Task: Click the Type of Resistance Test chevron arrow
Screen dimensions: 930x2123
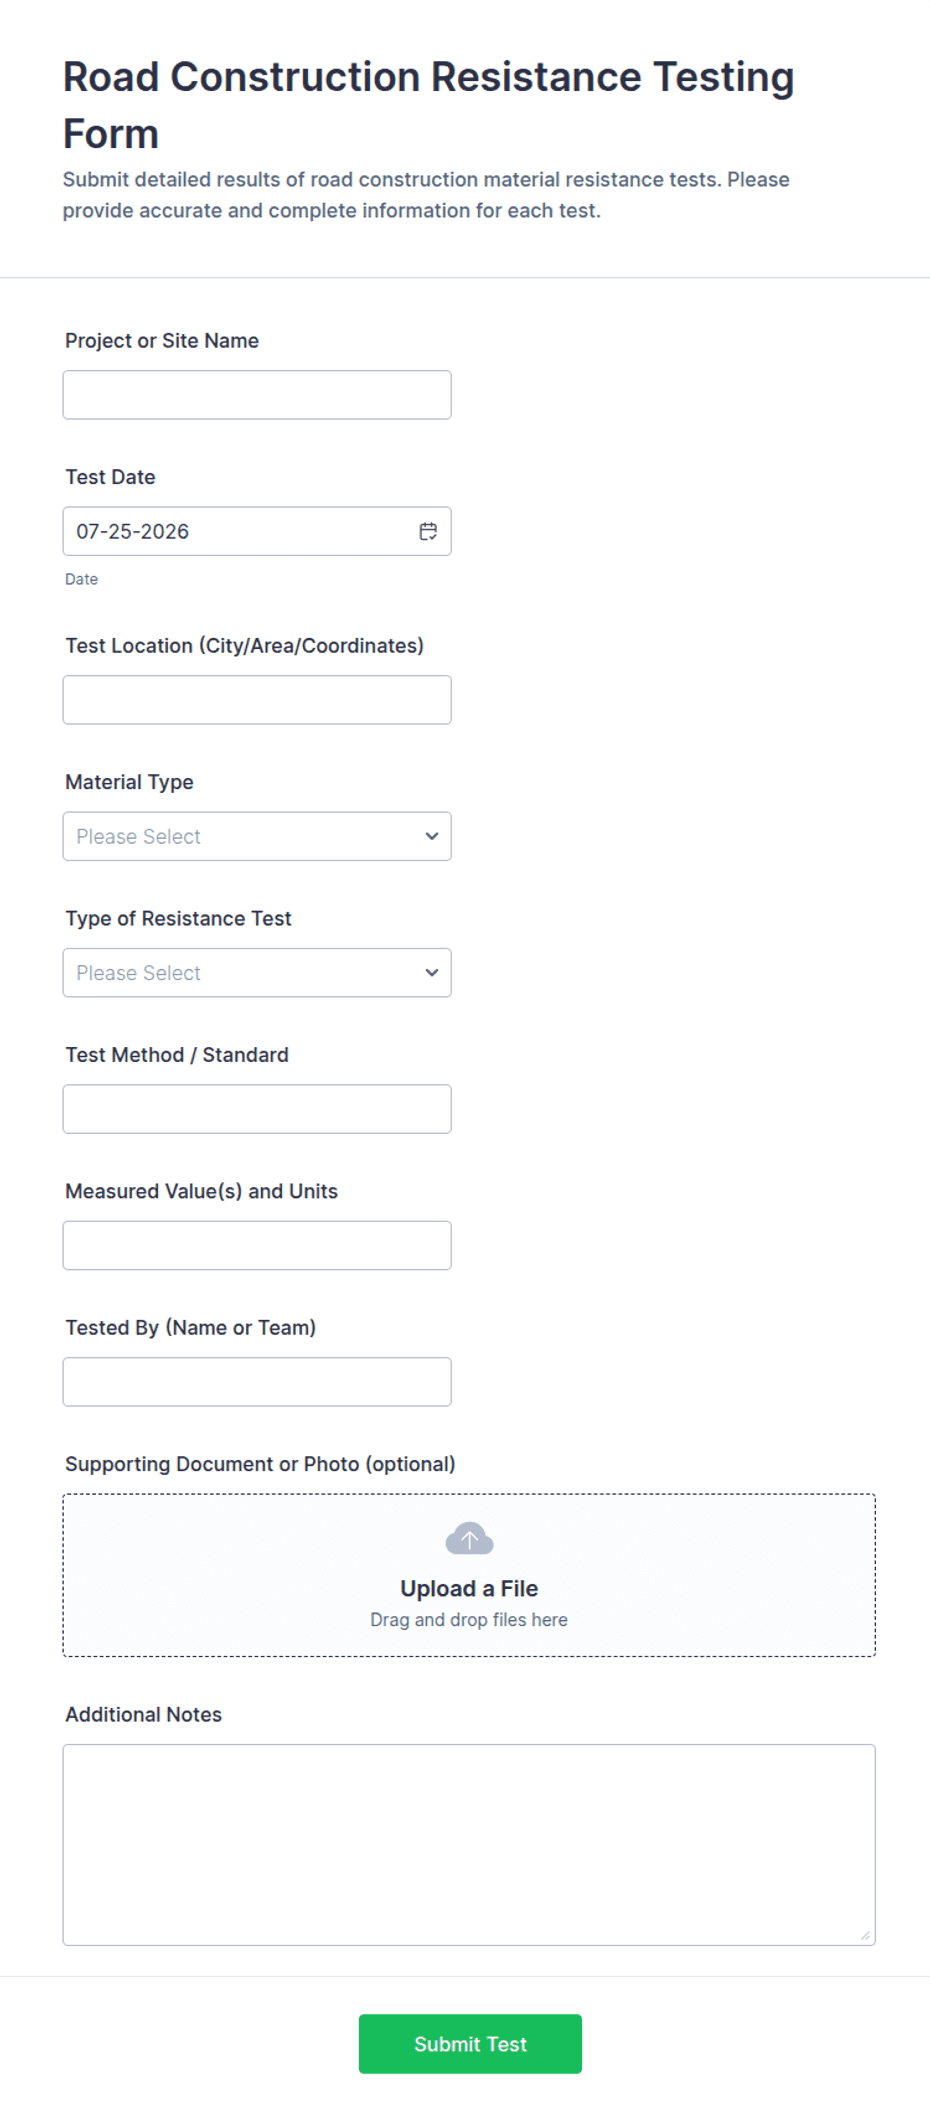Action: point(432,972)
